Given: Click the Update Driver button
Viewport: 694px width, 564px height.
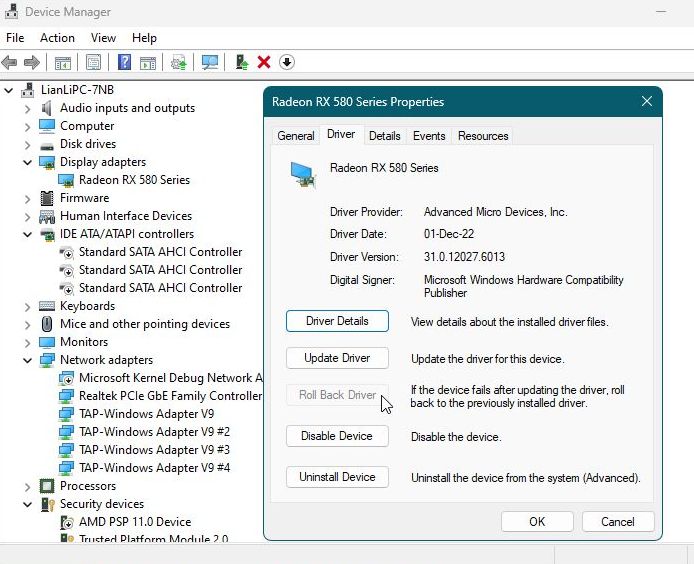Looking at the screenshot, I should pyautogui.click(x=337, y=358).
